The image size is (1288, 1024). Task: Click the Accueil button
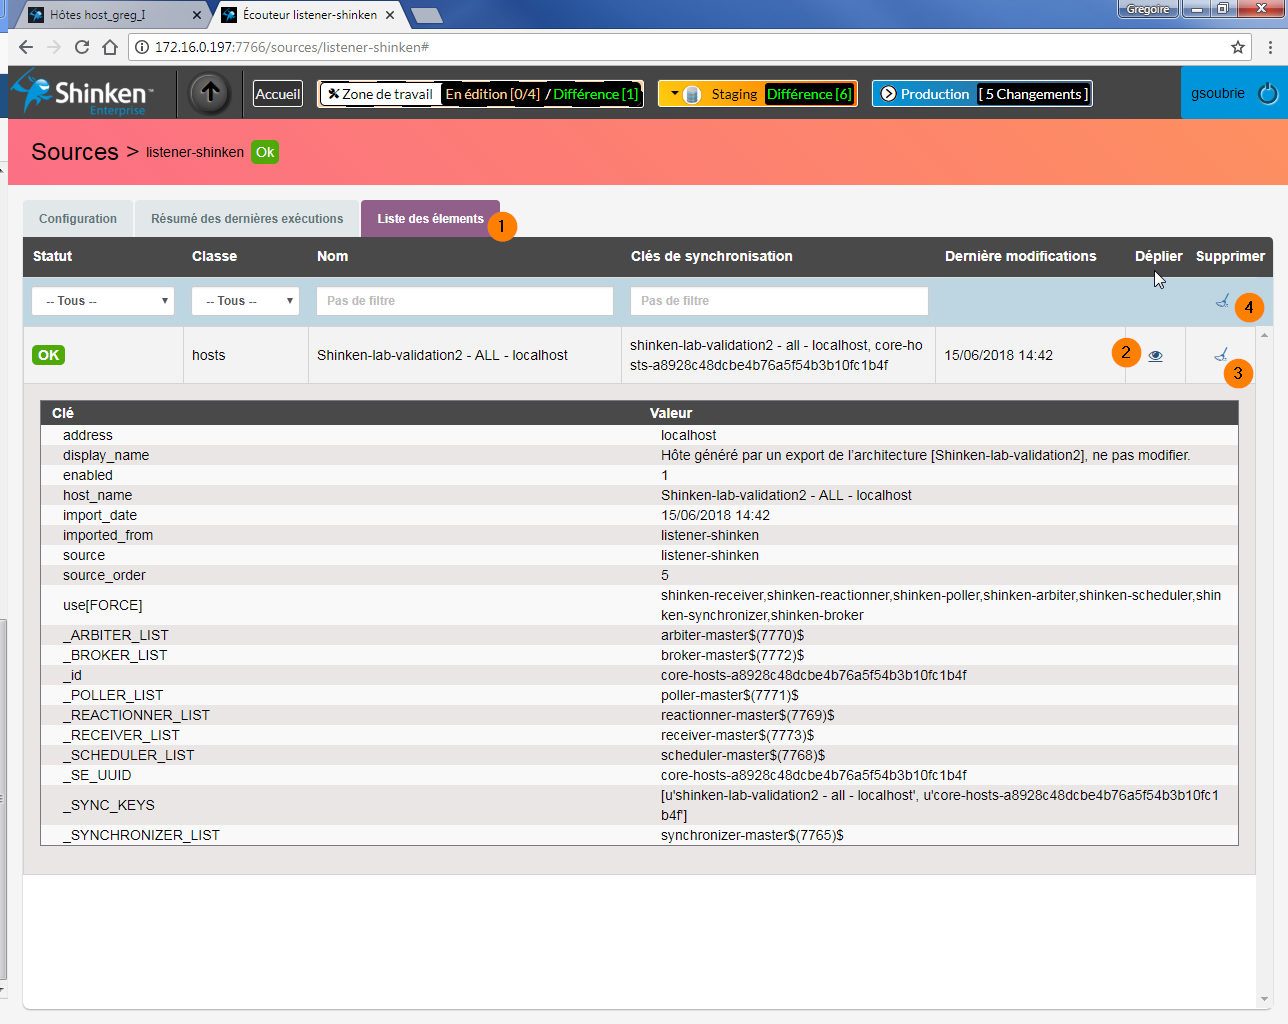(x=277, y=94)
